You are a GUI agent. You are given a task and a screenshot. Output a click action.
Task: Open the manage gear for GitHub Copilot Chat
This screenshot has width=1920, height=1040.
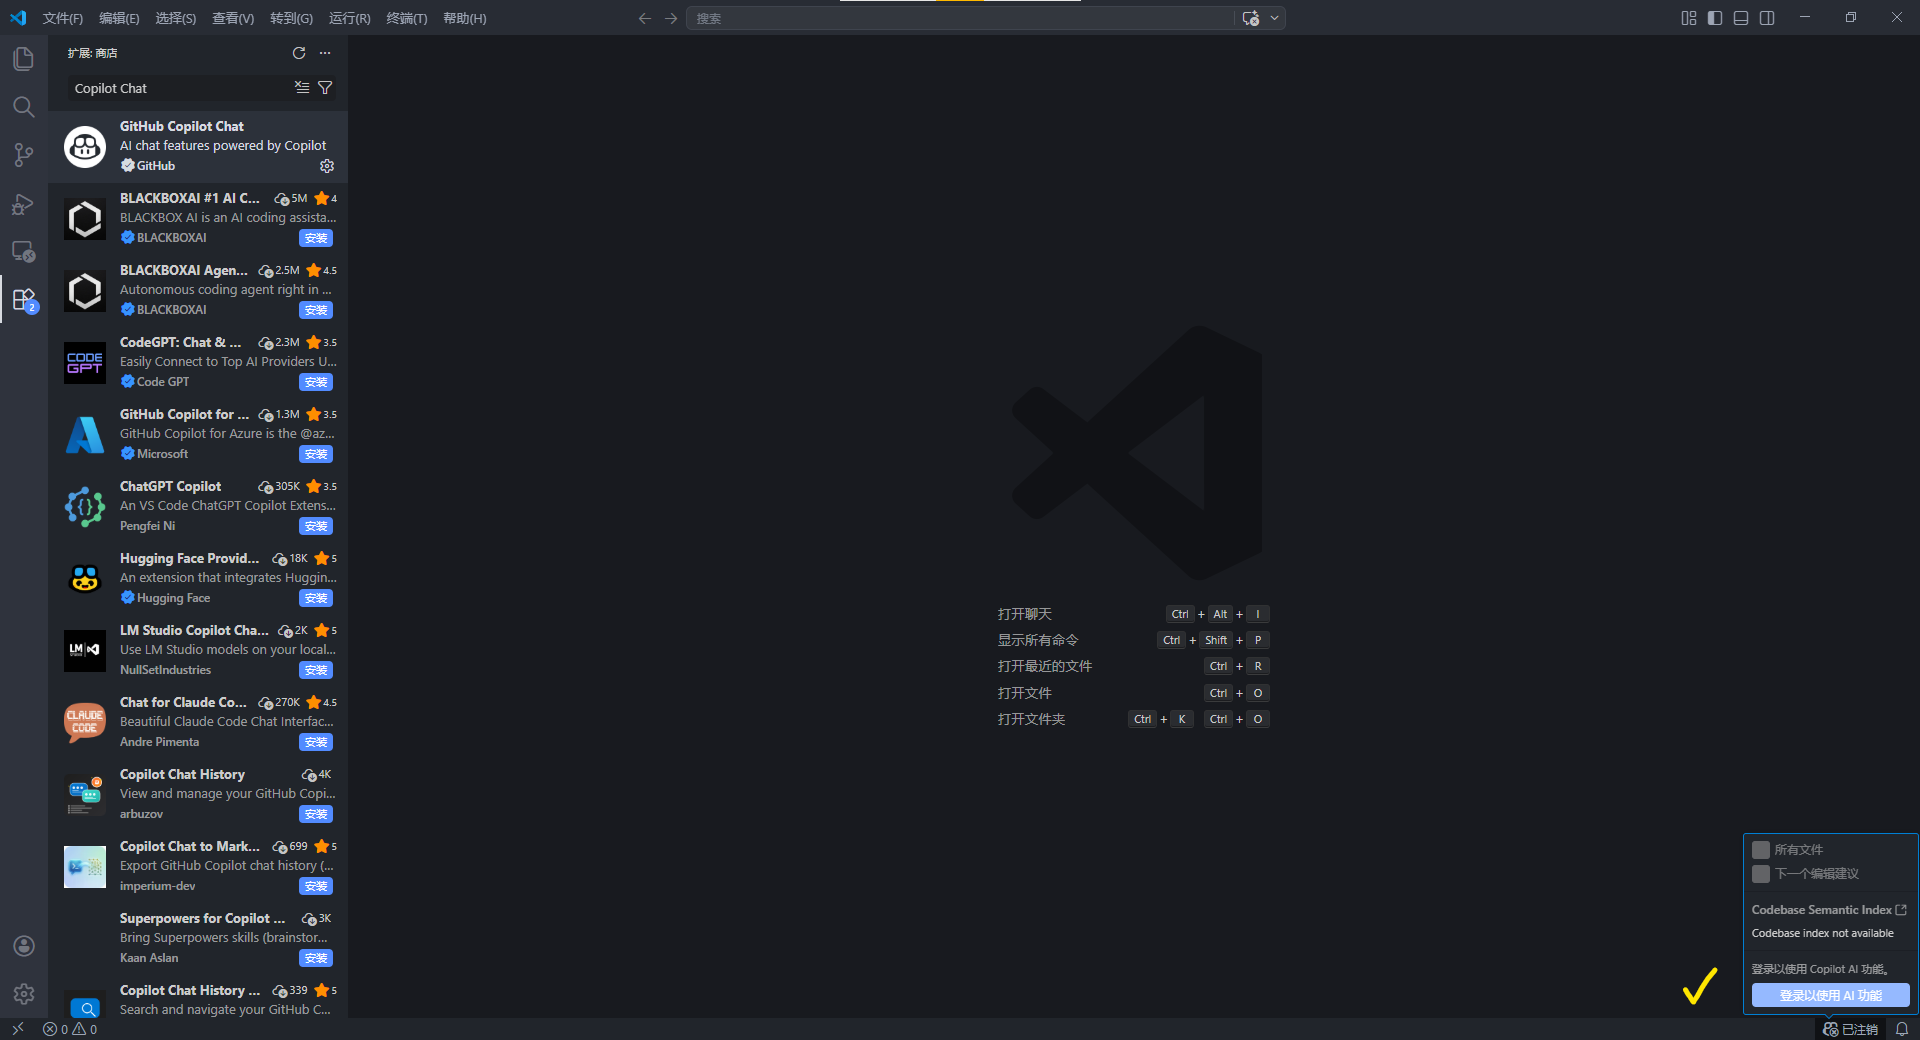pyautogui.click(x=327, y=166)
